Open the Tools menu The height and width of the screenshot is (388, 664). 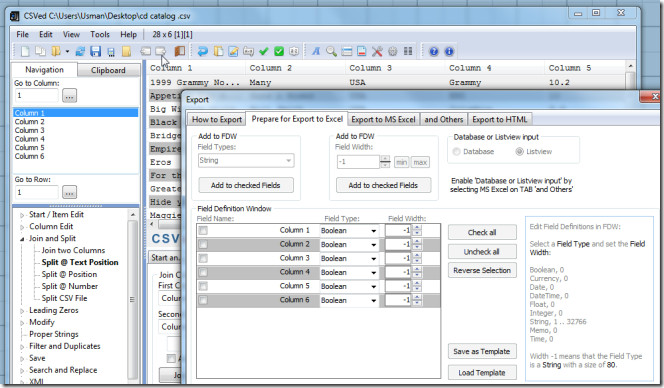click(100, 34)
